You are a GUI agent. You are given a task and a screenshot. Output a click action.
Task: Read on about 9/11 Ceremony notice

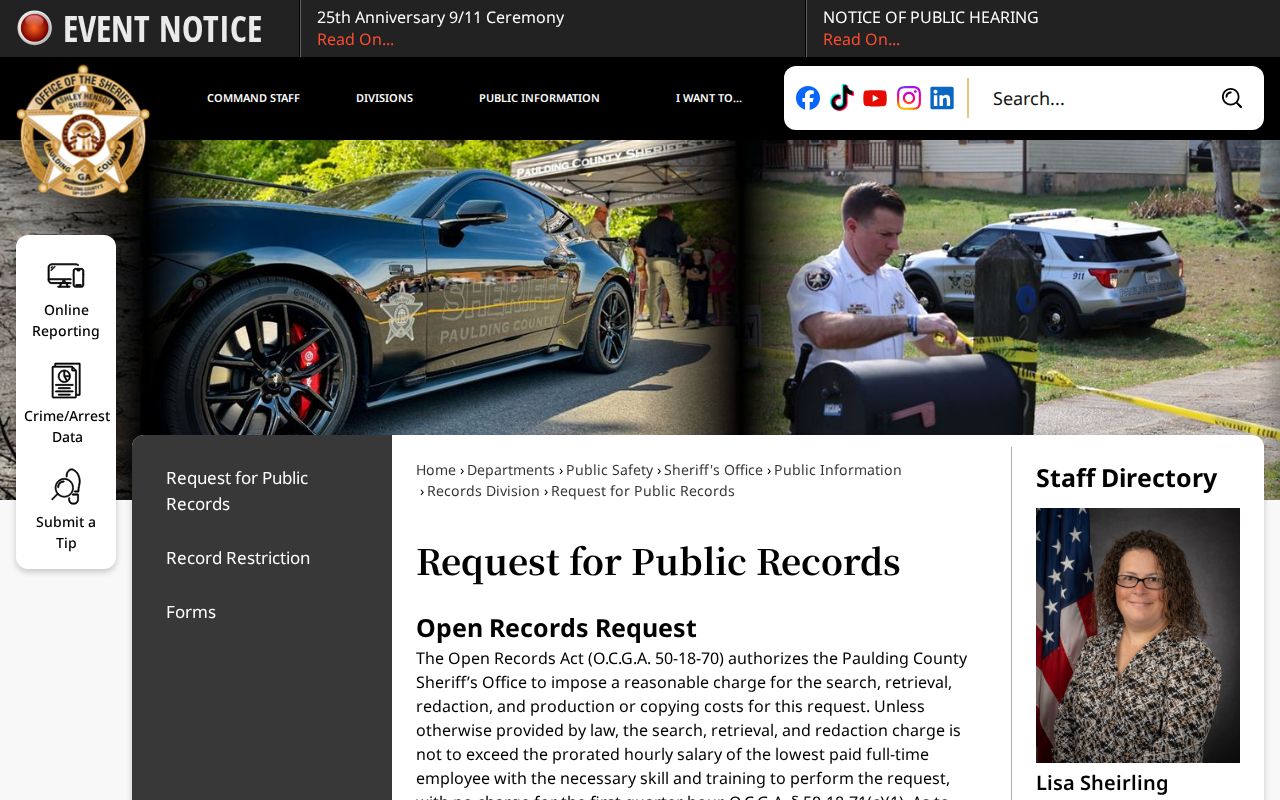[355, 39]
